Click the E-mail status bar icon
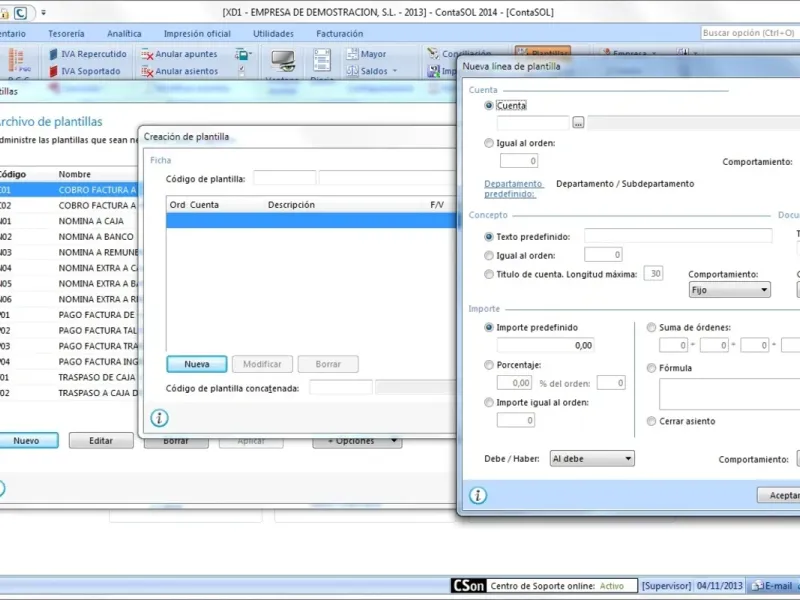The height and width of the screenshot is (600, 800). tap(758, 586)
